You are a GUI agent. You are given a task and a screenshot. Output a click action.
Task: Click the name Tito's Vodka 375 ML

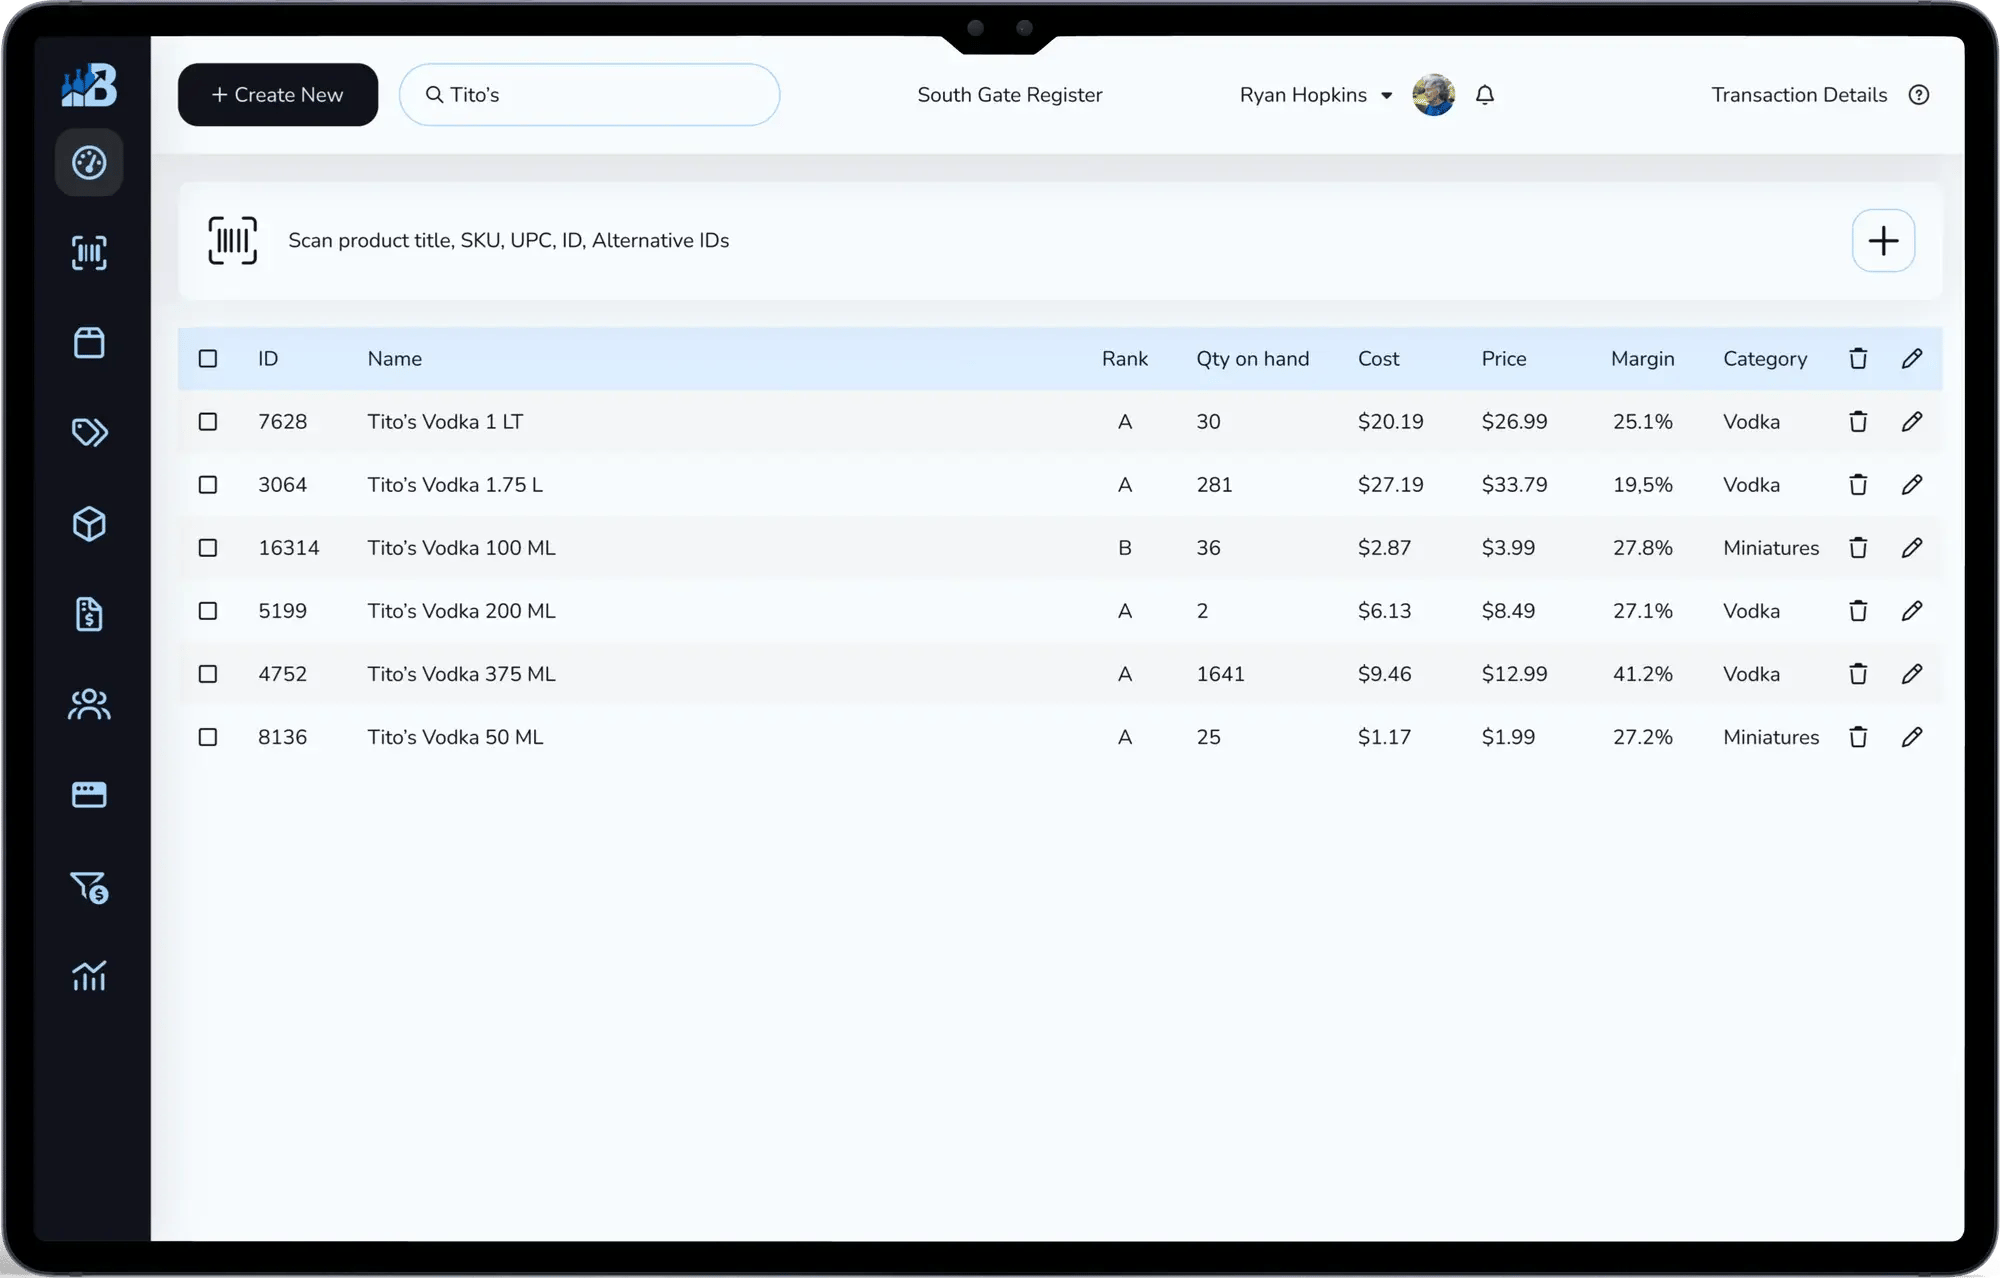(461, 673)
